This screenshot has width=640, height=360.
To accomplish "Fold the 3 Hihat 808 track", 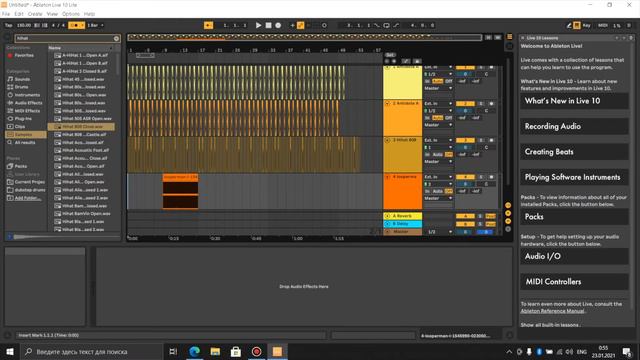I will pos(387,140).
